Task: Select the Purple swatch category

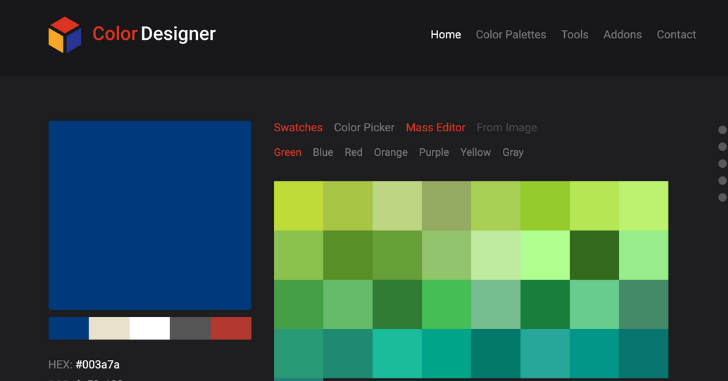Action: (x=434, y=153)
